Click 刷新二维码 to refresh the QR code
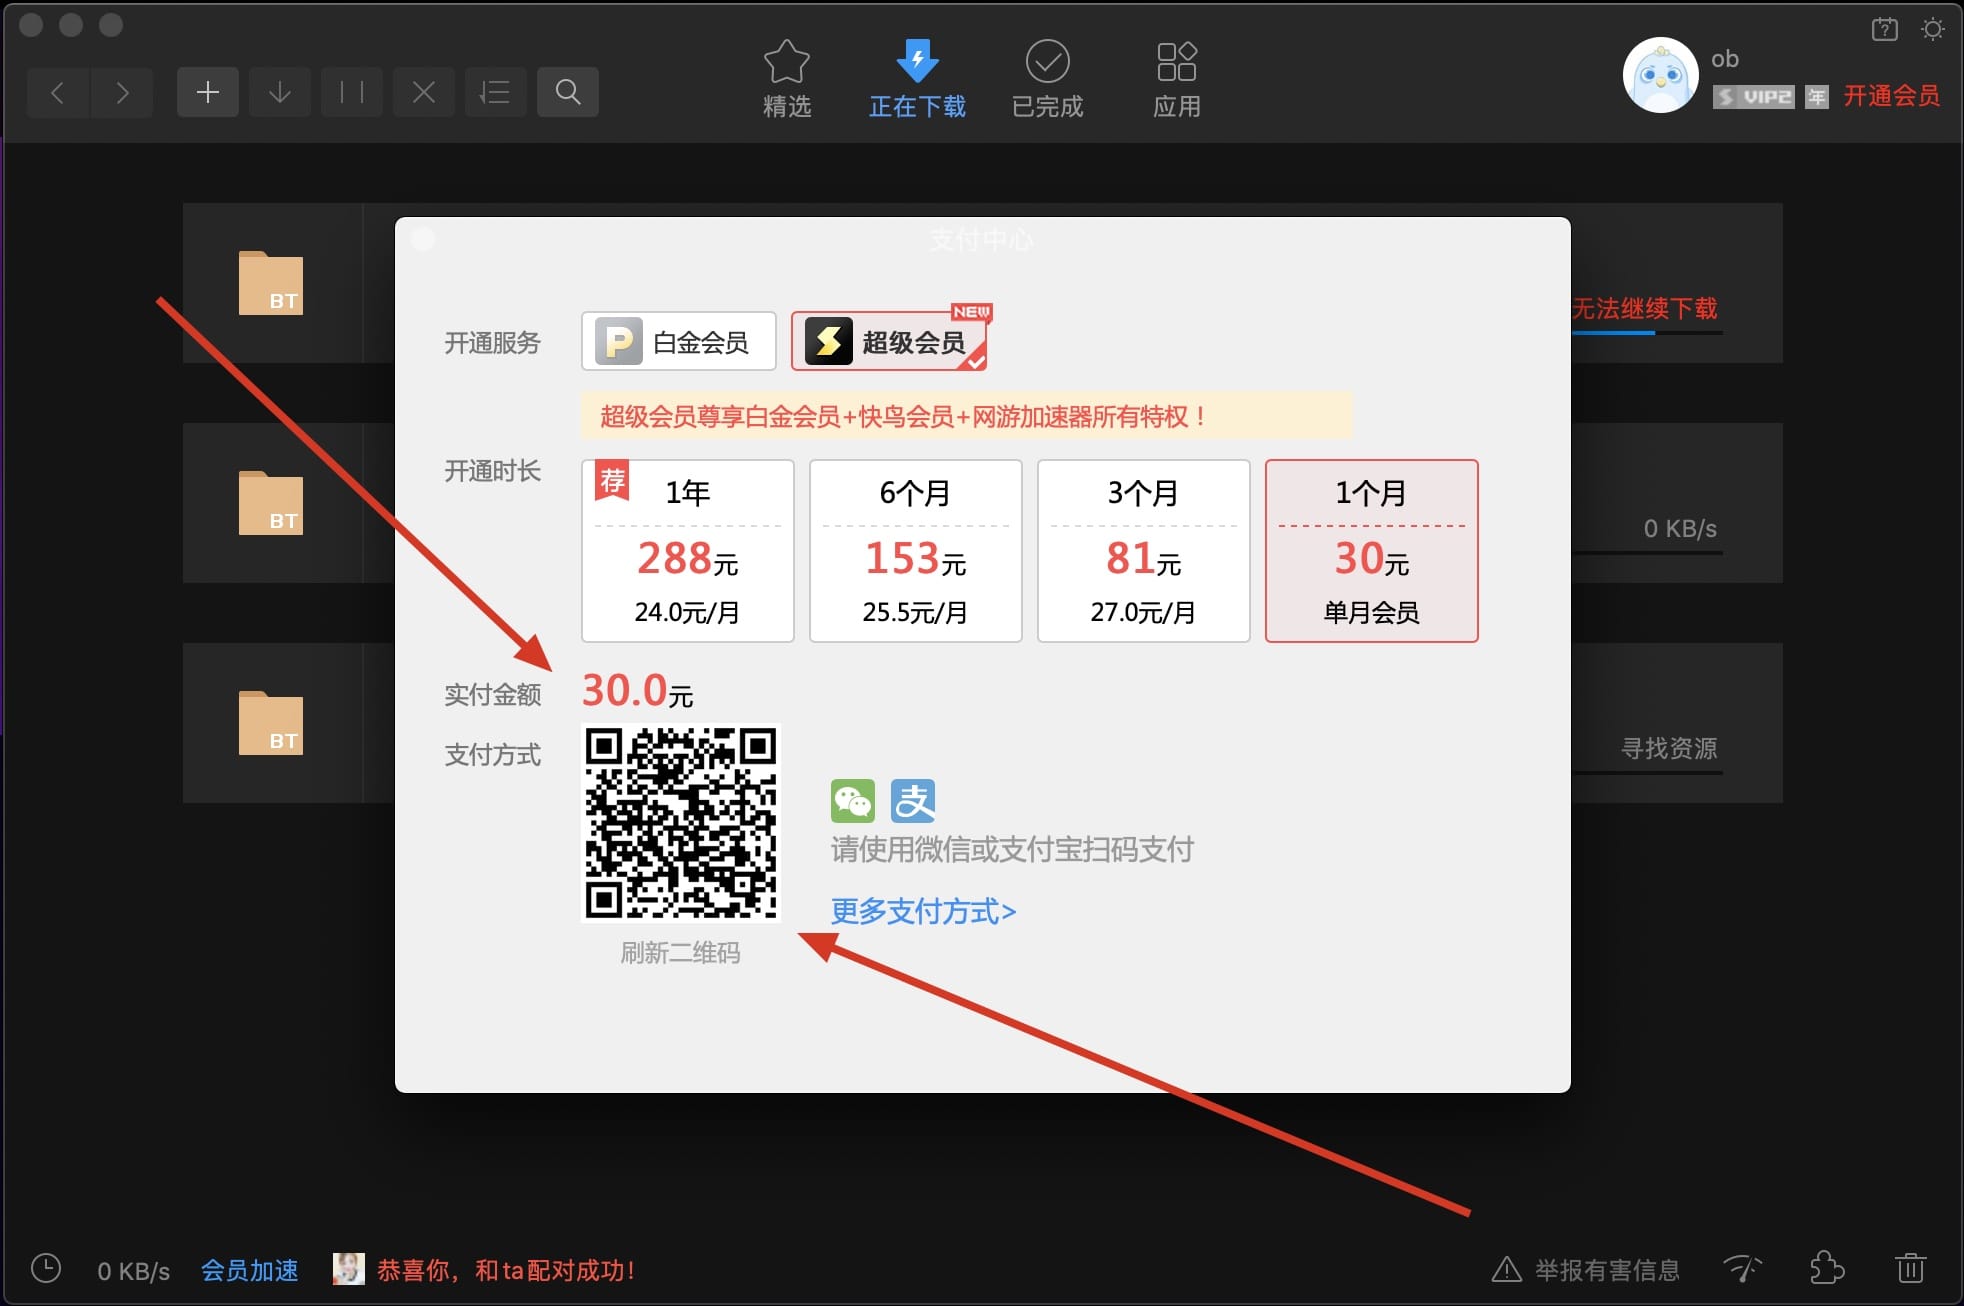 [x=680, y=953]
